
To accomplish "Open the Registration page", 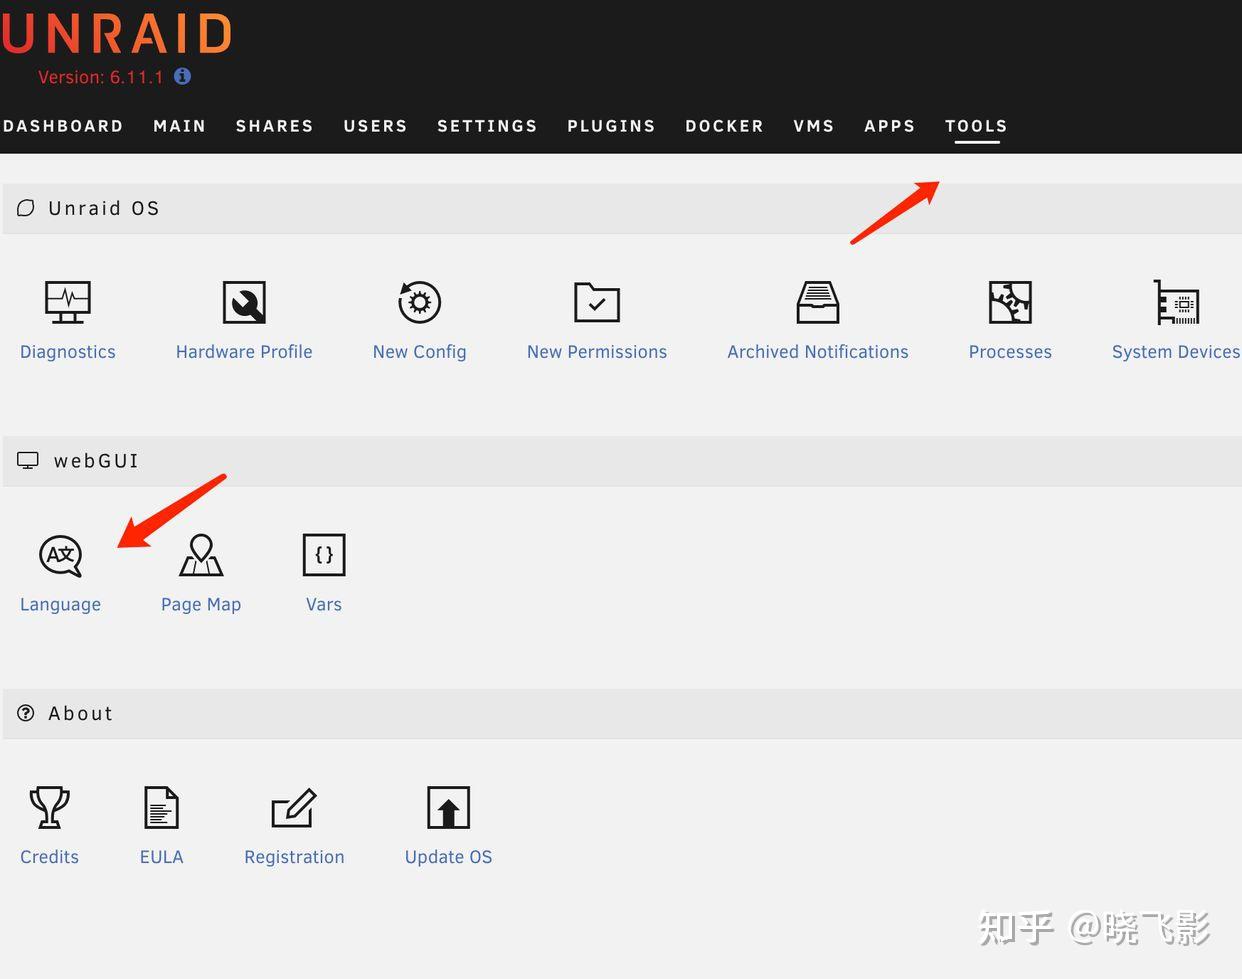I will click(x=294, y=823).
